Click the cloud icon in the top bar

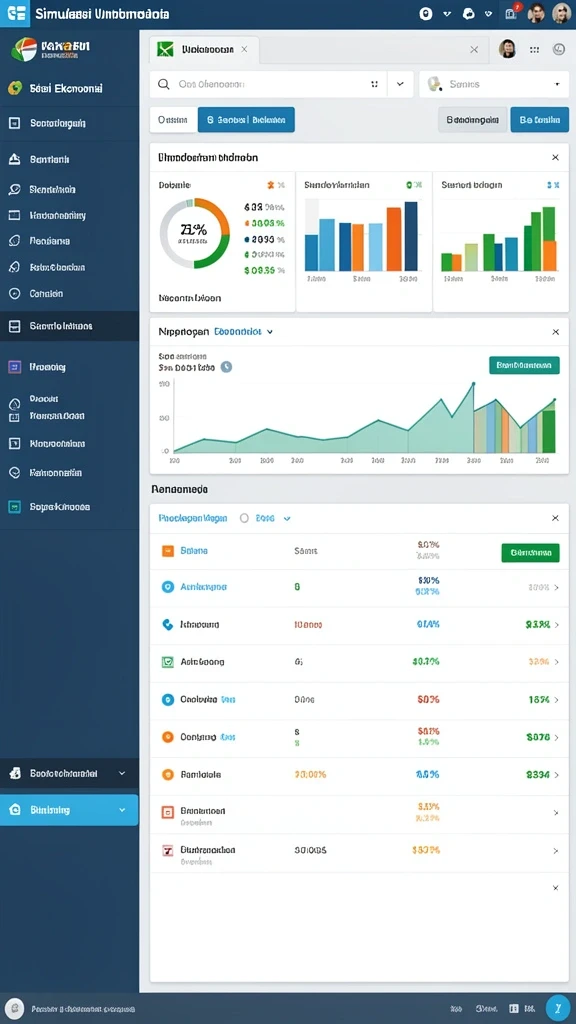(x=468, y=13)
